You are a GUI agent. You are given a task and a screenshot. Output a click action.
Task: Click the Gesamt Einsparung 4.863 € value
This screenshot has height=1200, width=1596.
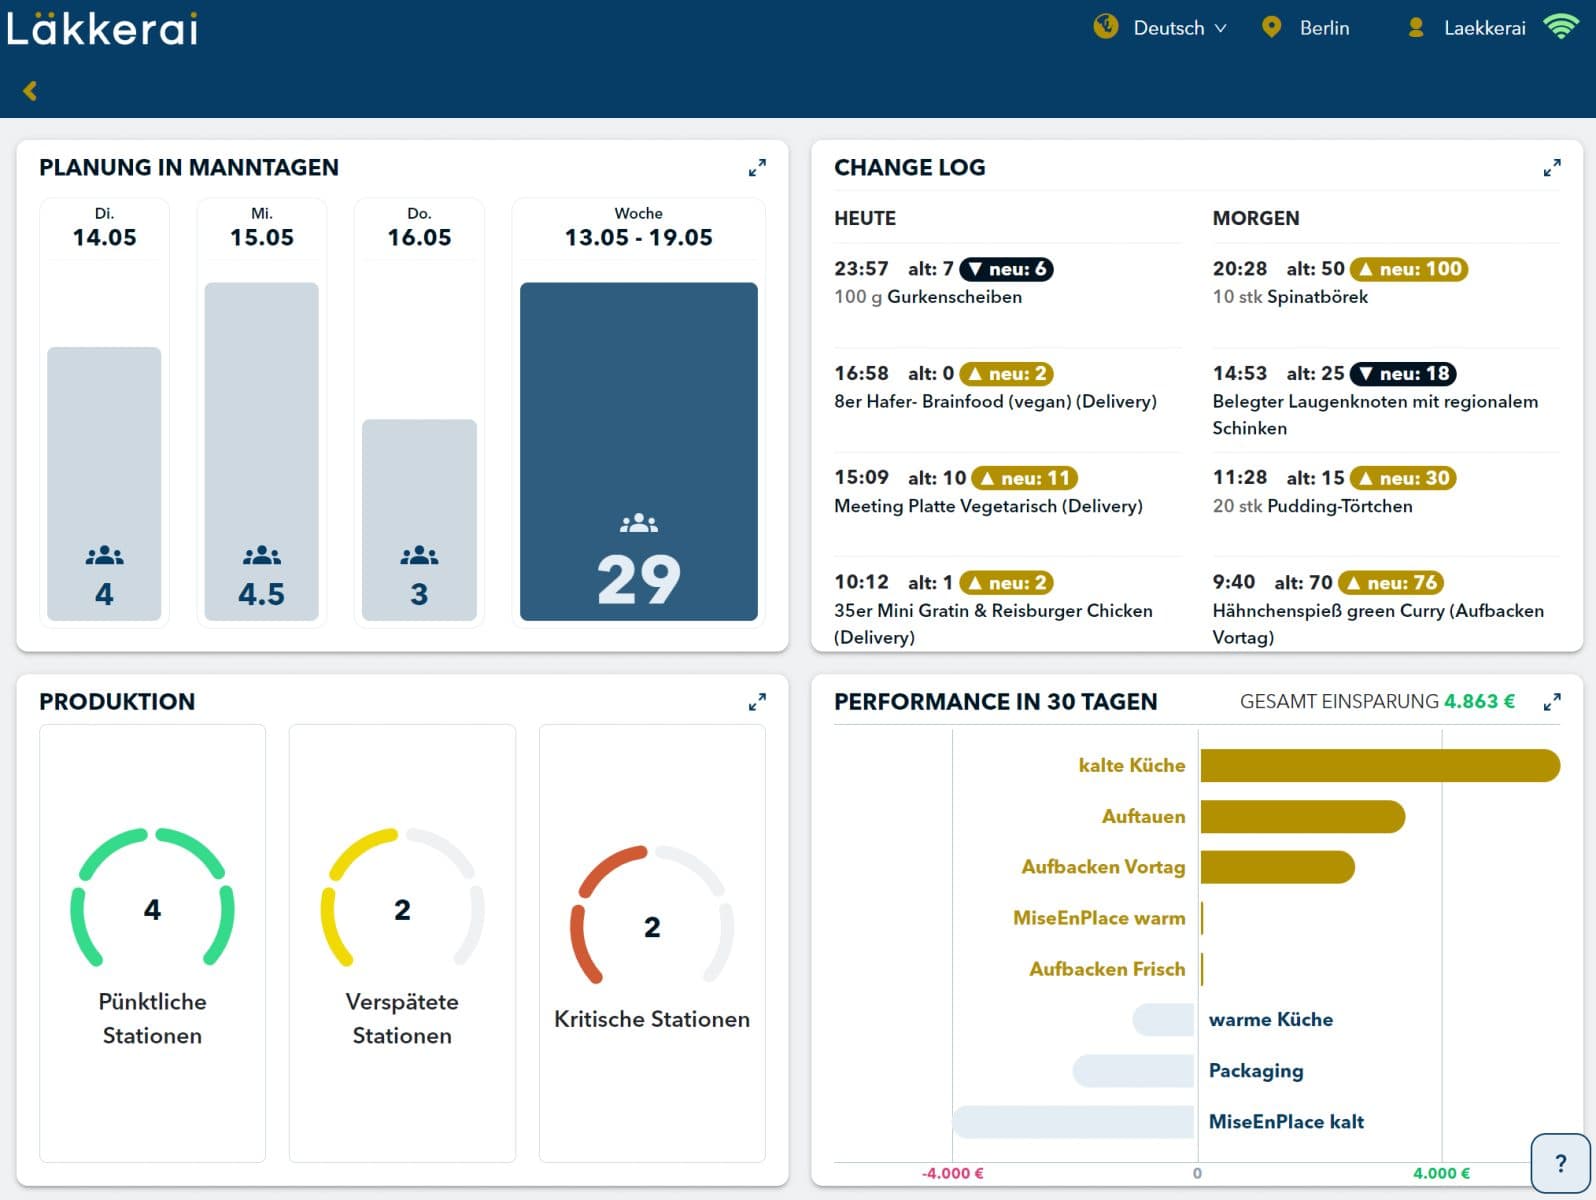[1479, 702]
